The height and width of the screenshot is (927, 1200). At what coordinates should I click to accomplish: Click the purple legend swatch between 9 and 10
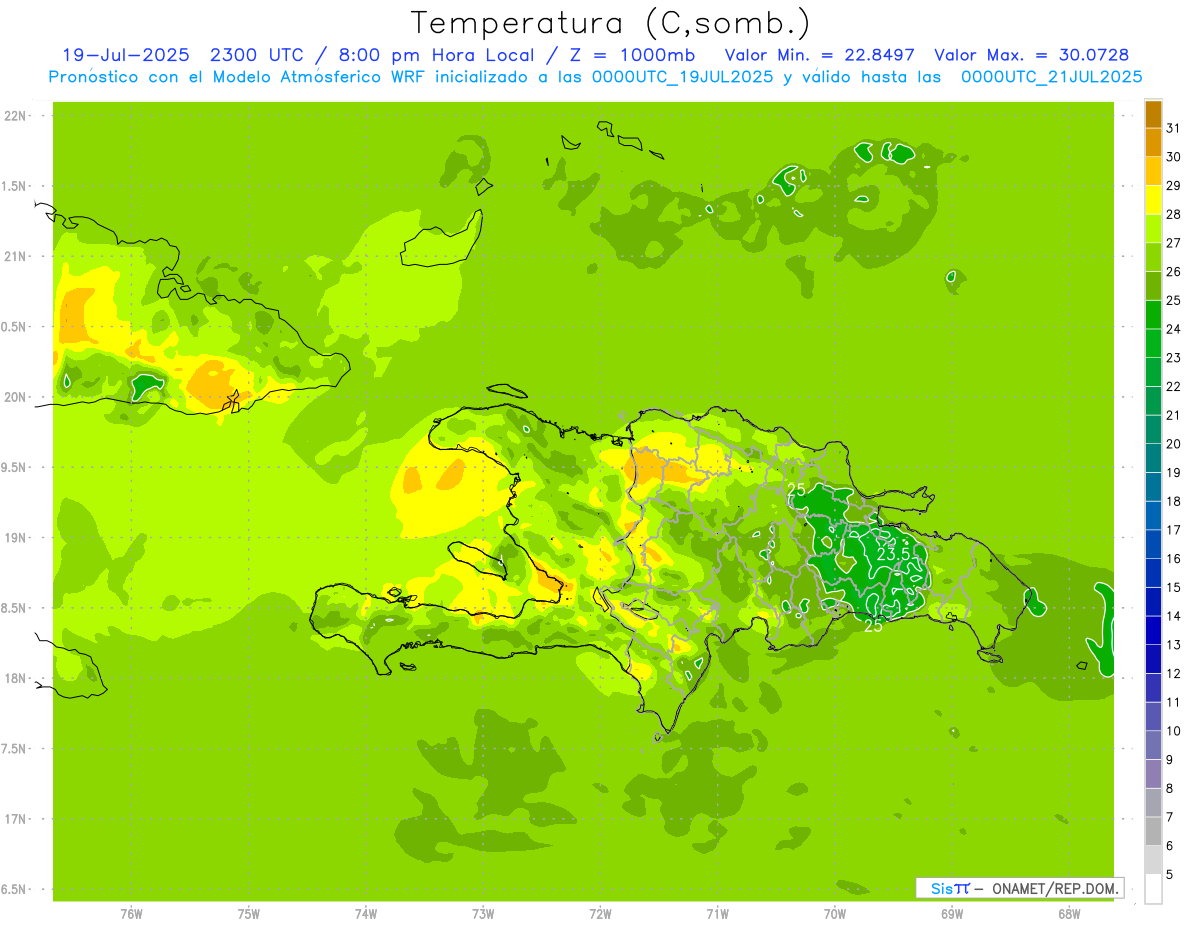pyautogui.click(x=1153, y=745)
